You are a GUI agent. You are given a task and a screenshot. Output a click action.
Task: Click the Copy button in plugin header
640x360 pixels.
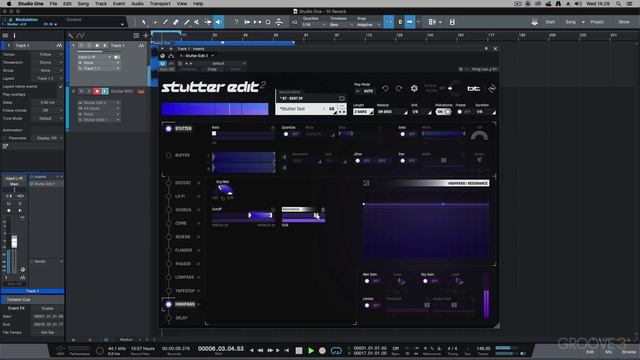[212, 69]
